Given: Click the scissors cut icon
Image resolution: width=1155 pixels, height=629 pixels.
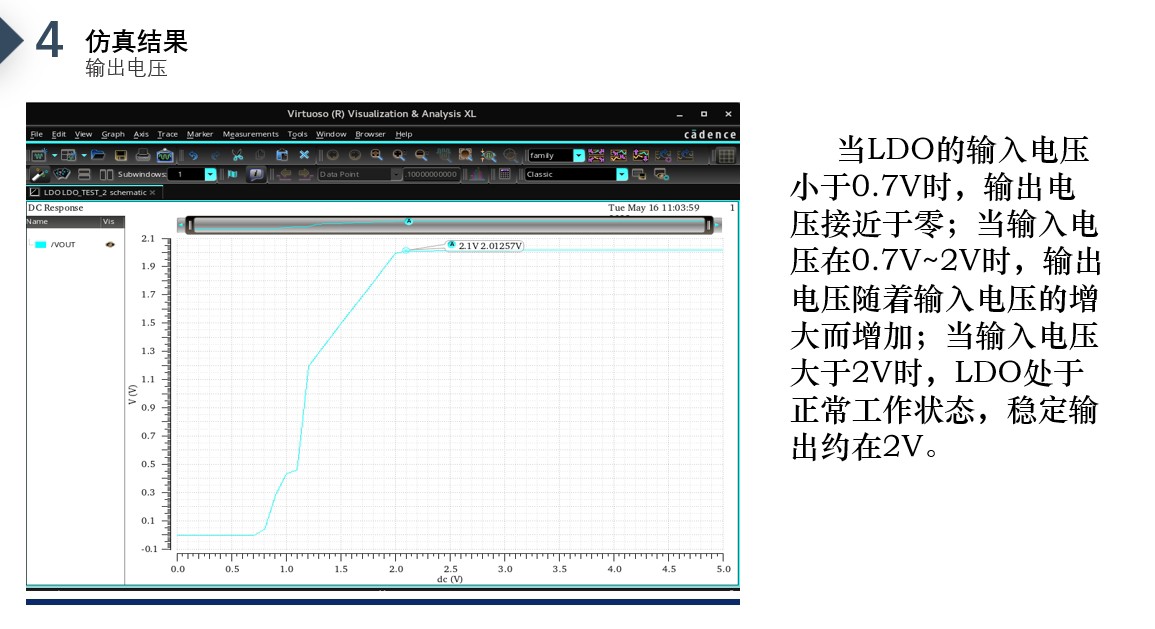Looking at the screenshot, I should click(237, 155).
